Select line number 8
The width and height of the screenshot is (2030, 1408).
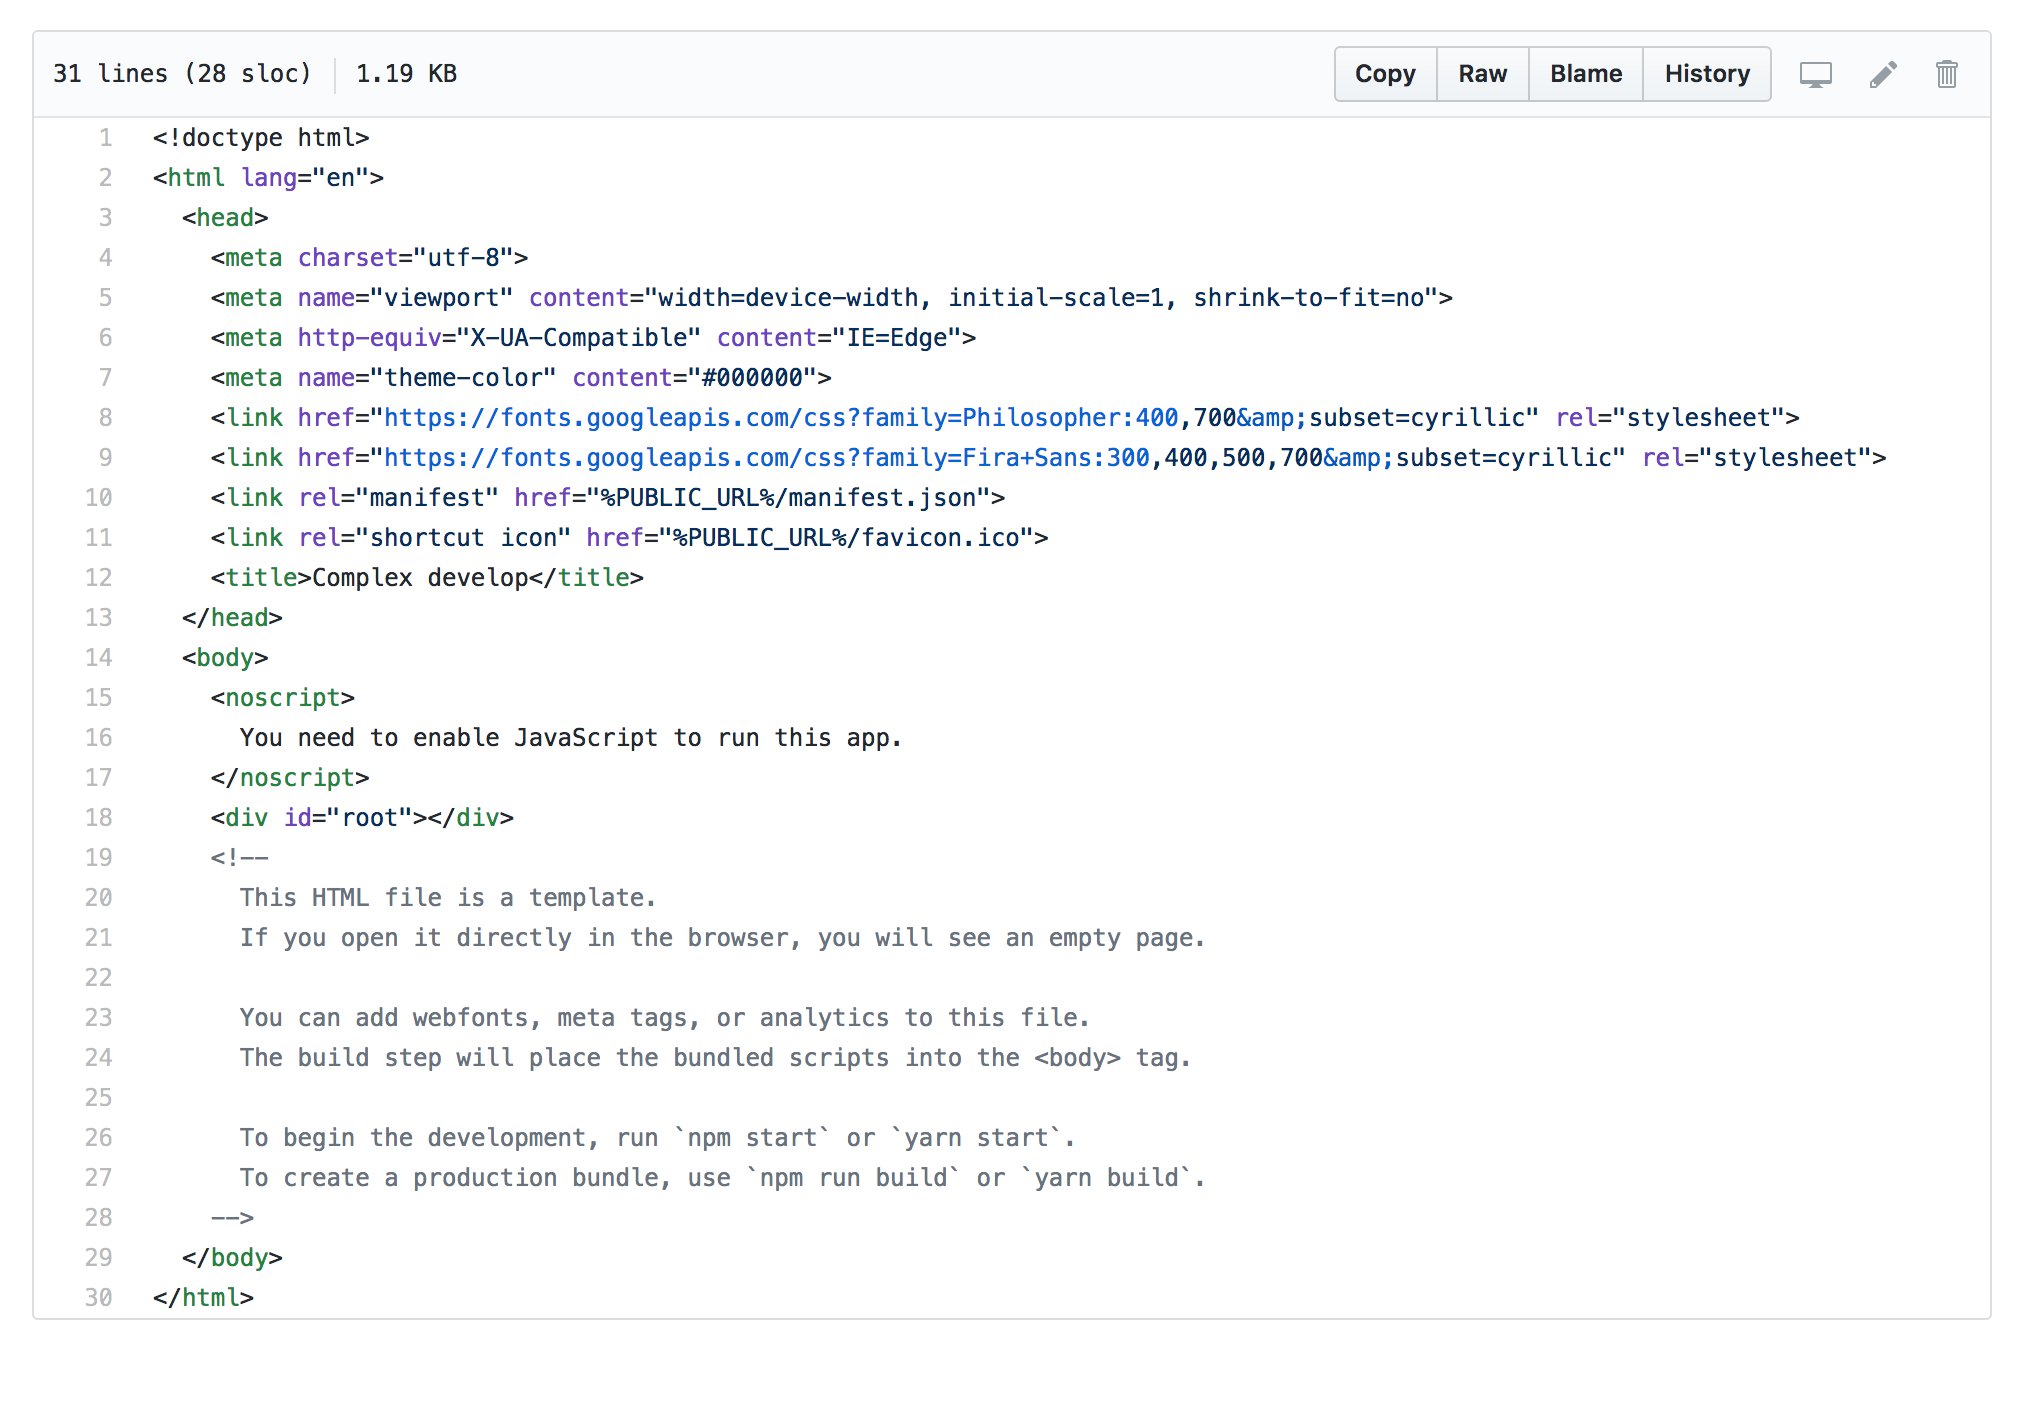[105, 418]
